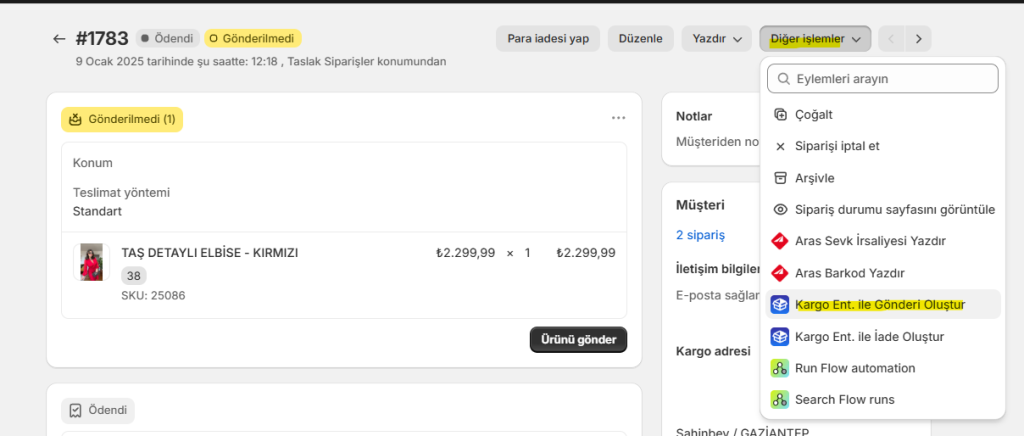The image size is (1024, 436).
Task: Open the 2 sipariş customer link
Action: click(700, 235)
